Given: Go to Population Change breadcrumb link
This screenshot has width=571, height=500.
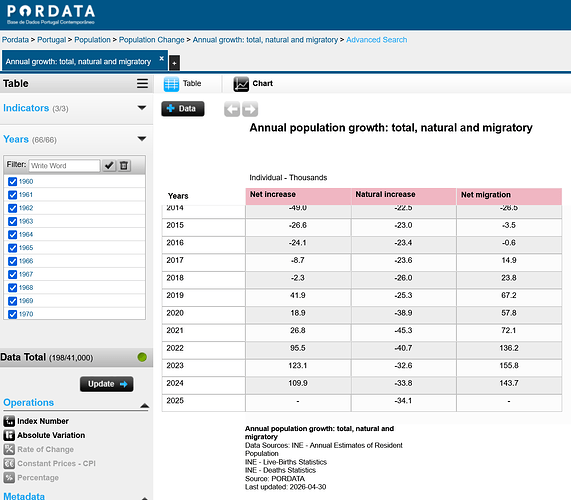Looking at the screenshot, I should [x=151, y=40].
